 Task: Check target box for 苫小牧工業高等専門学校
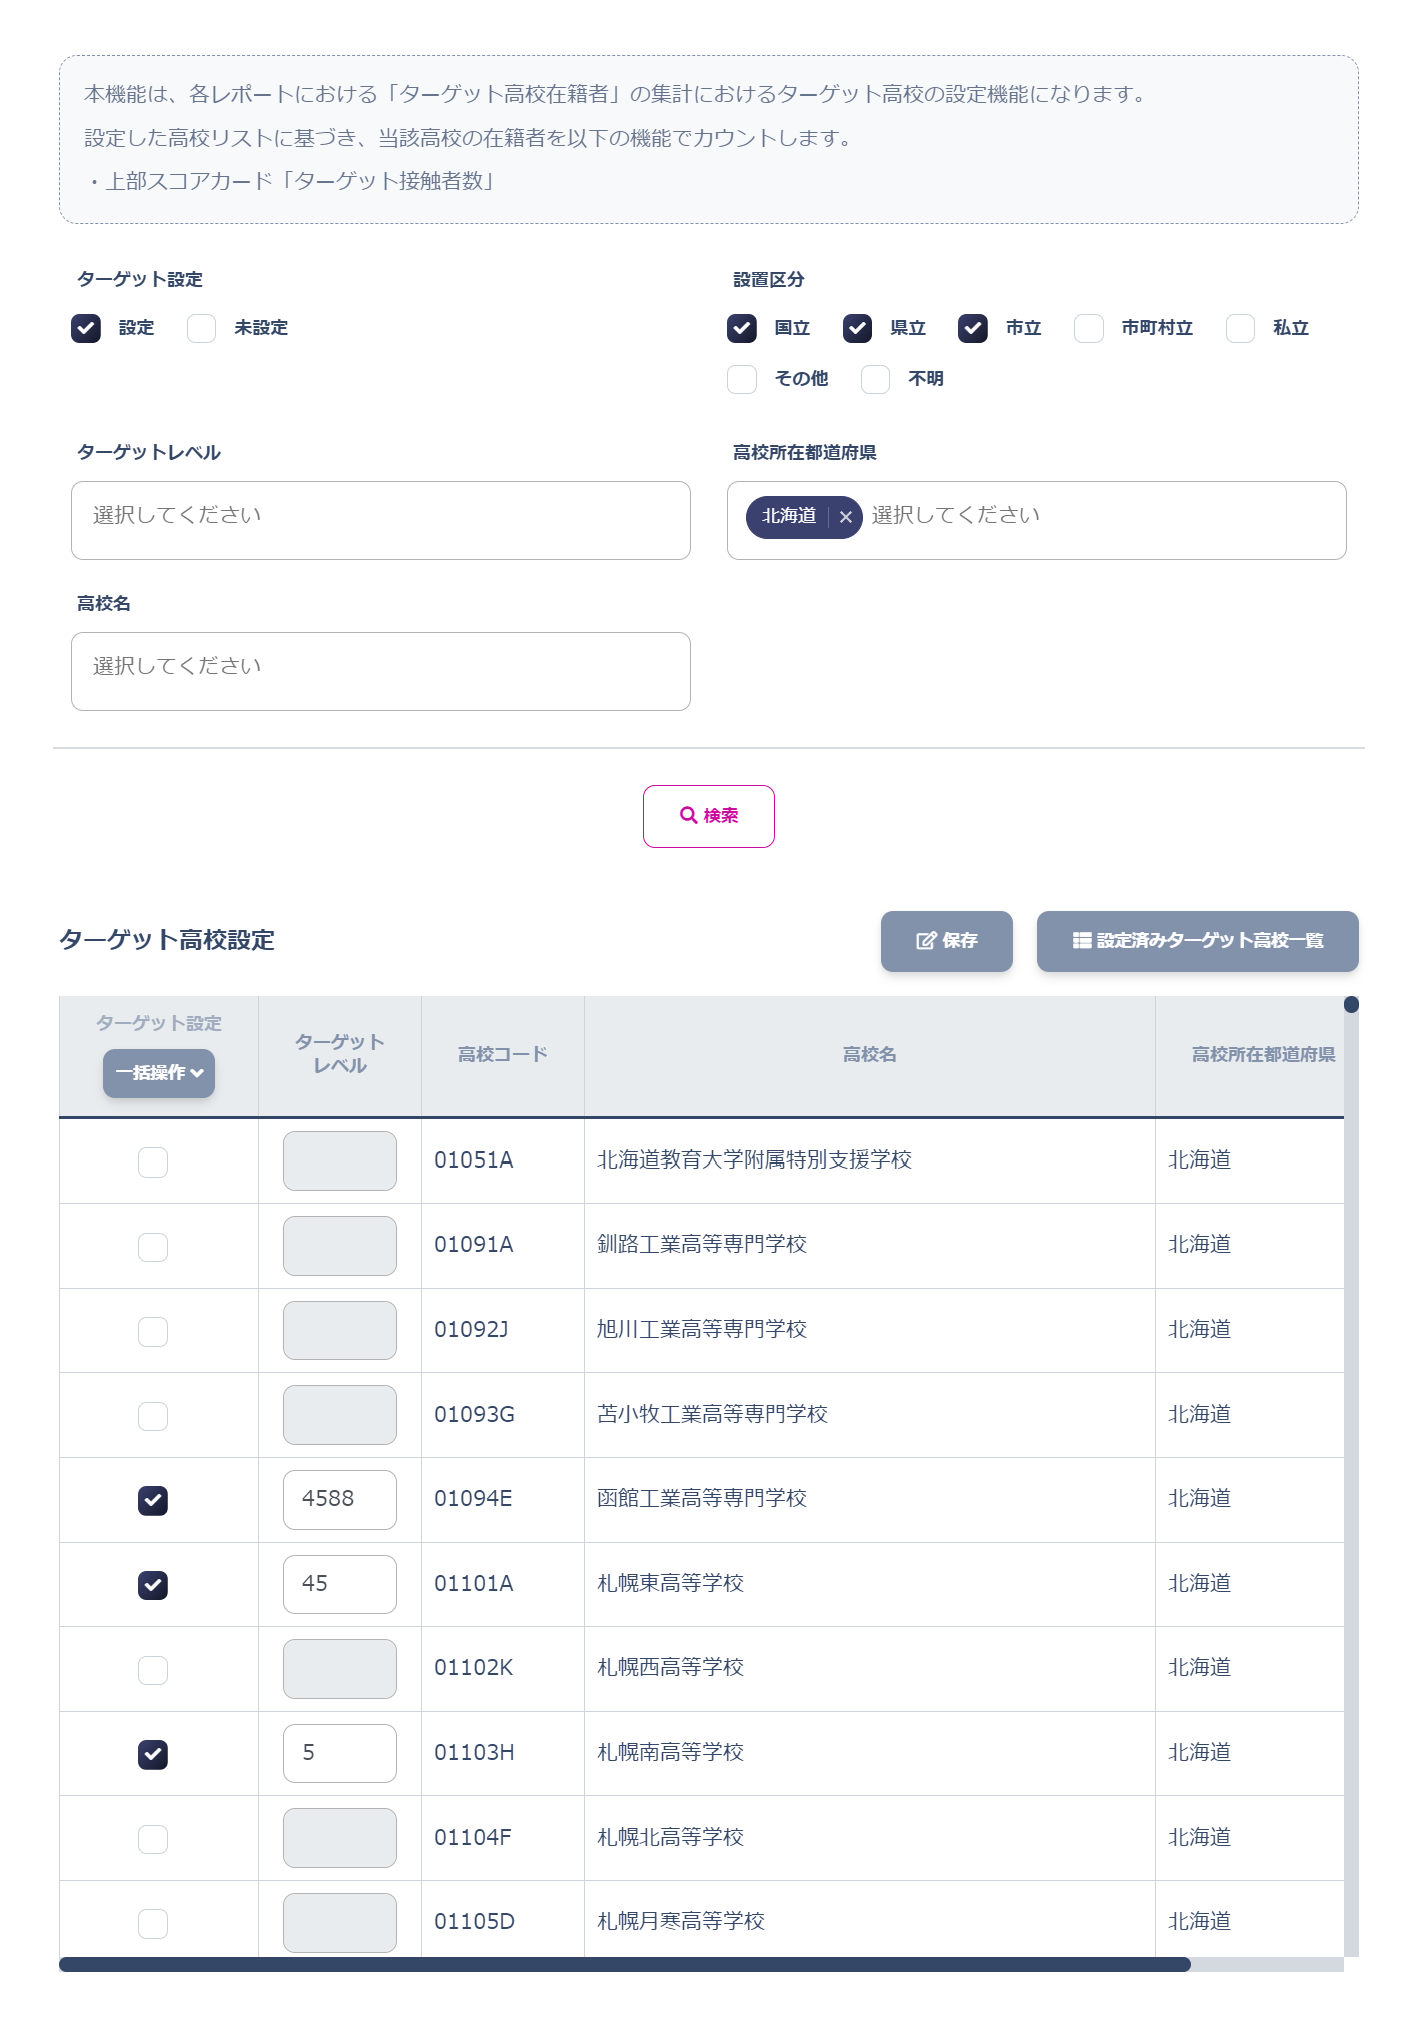point(153,1416)
